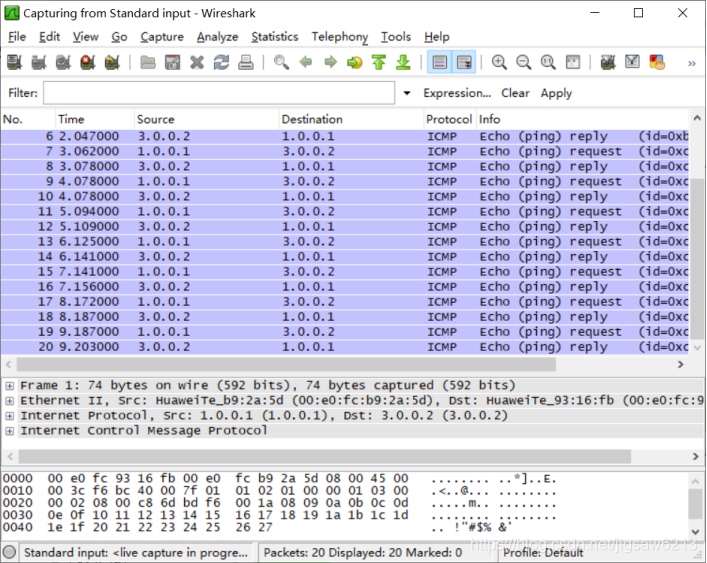Viewport: 707px width, 563px height.
Task: Save this capture file icon
Action: tap(172, 62)
